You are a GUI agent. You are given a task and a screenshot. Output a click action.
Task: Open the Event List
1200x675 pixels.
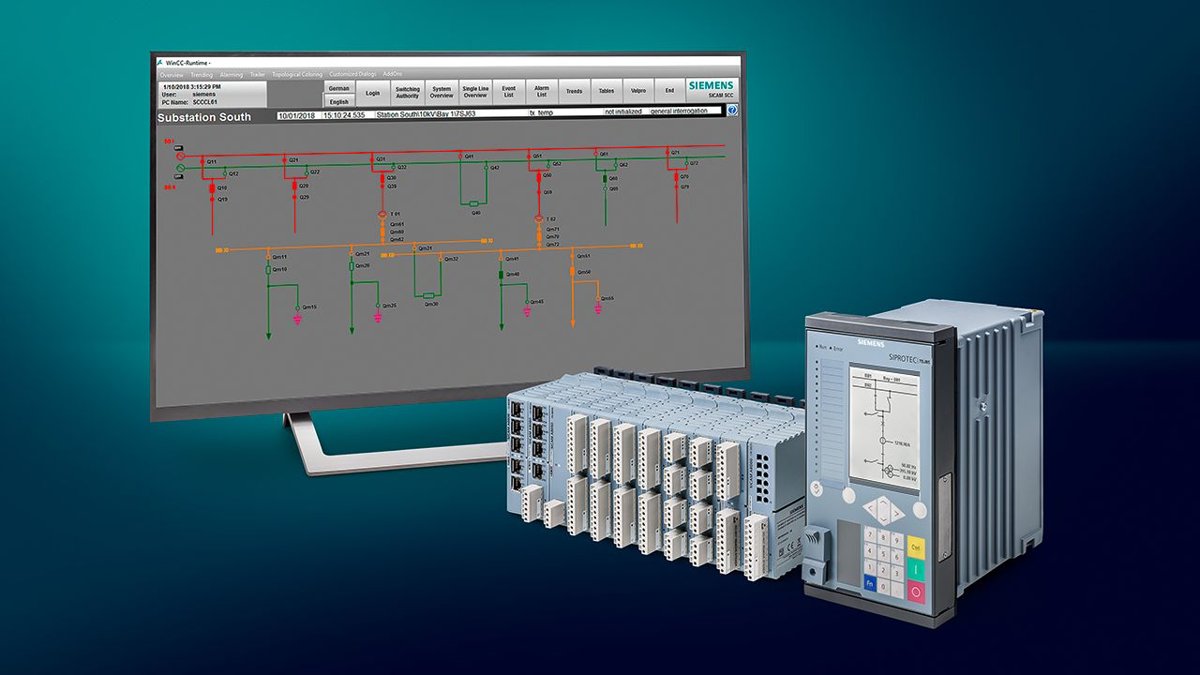click(508, 92)
